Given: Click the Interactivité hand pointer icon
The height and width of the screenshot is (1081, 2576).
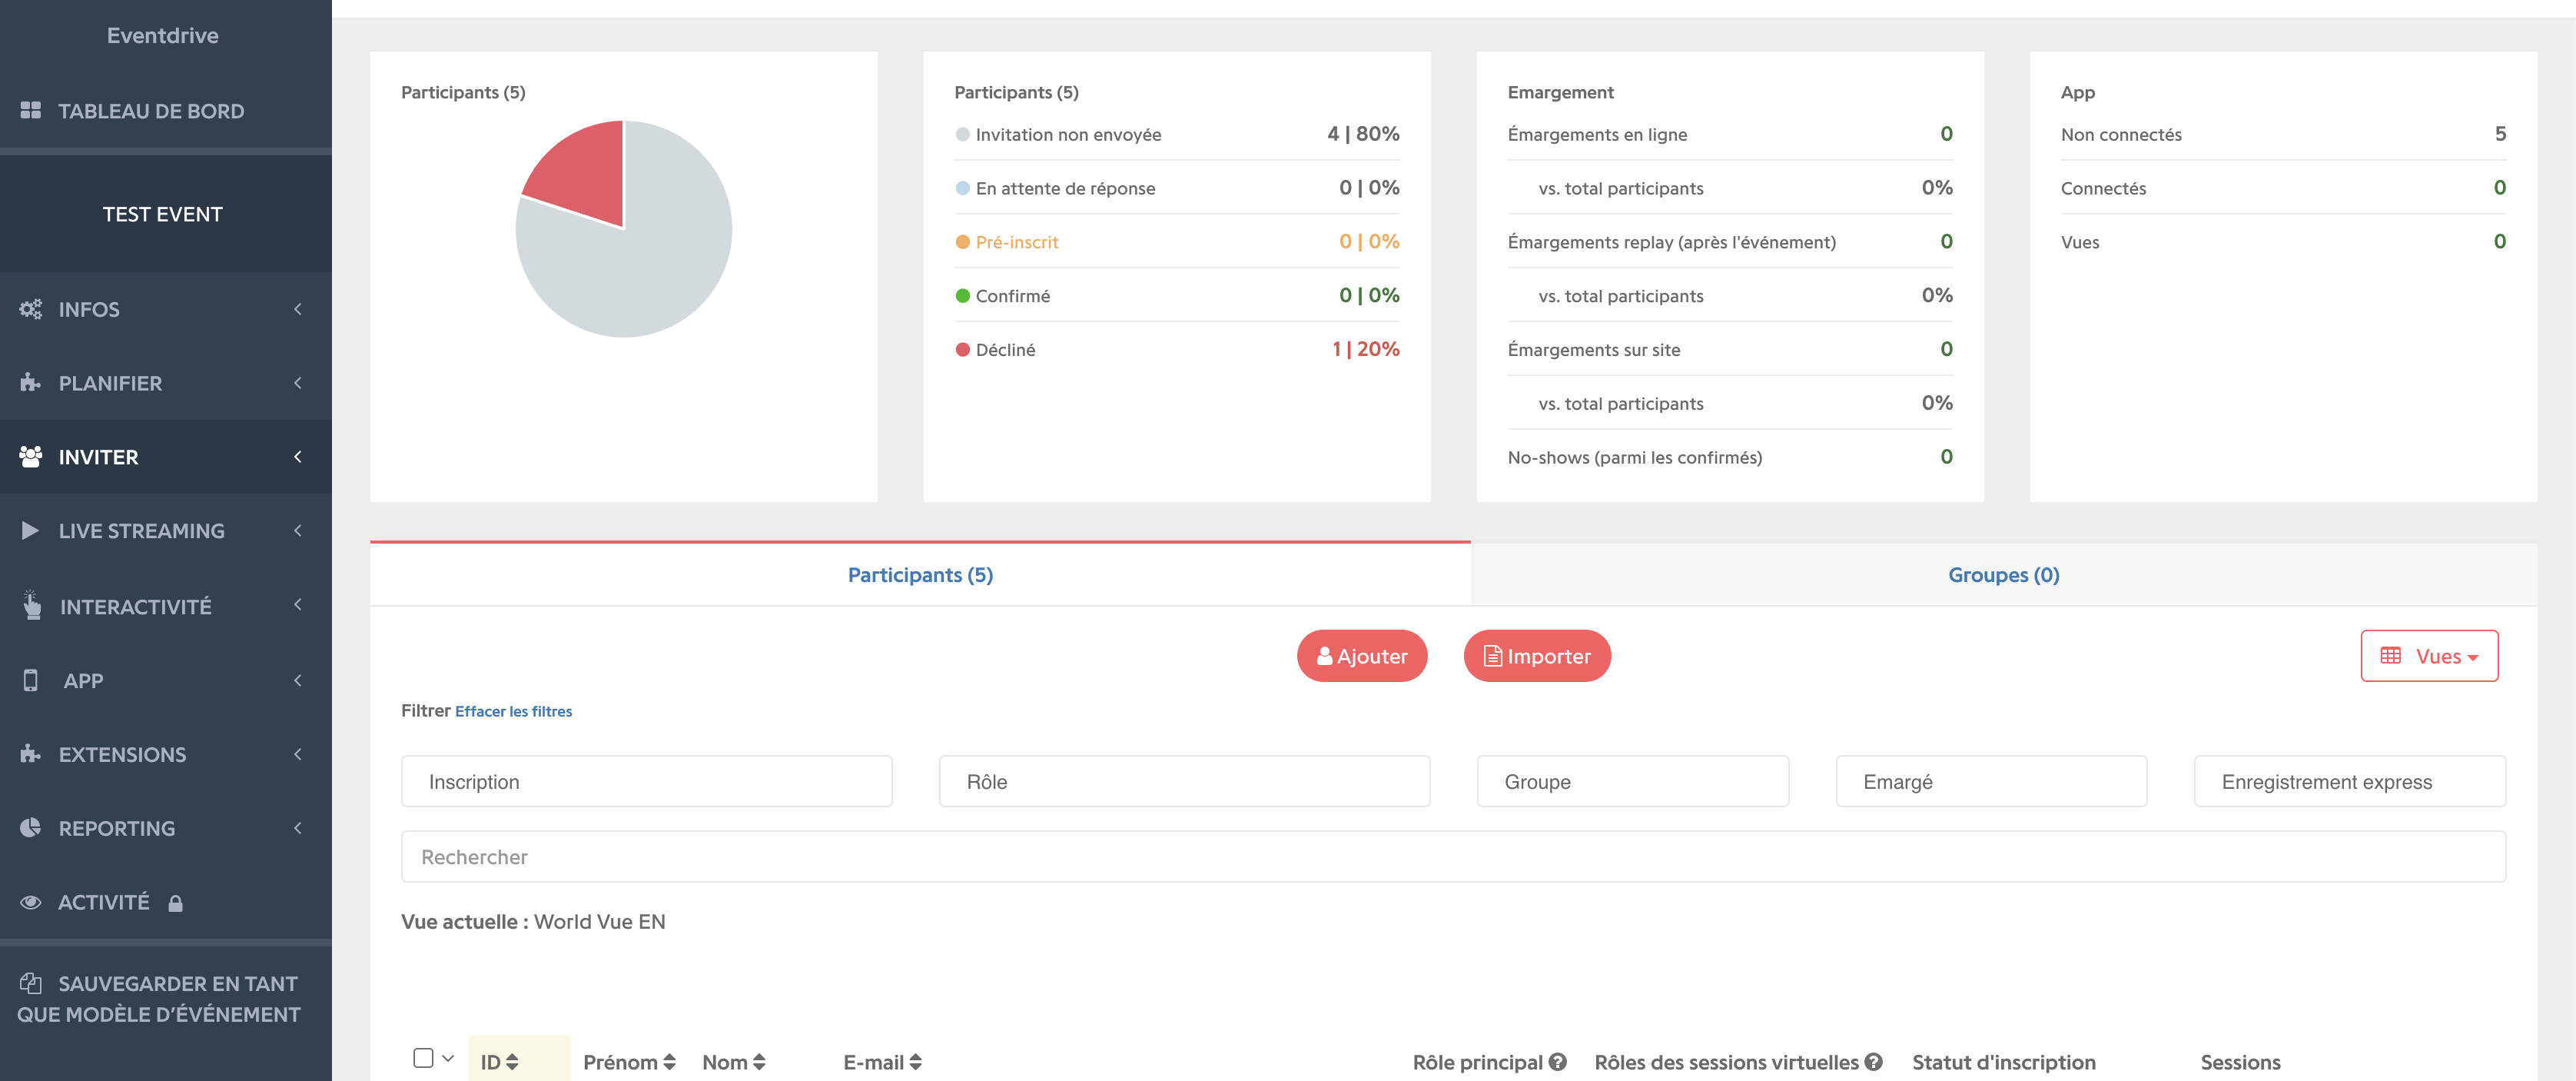Looking at the screenshot, I should coord(32,605).
